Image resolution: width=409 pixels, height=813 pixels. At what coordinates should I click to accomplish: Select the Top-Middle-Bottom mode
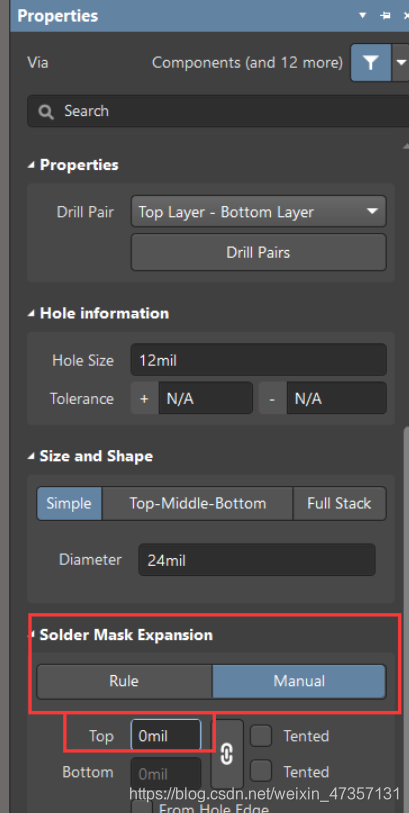coord(198,503)
